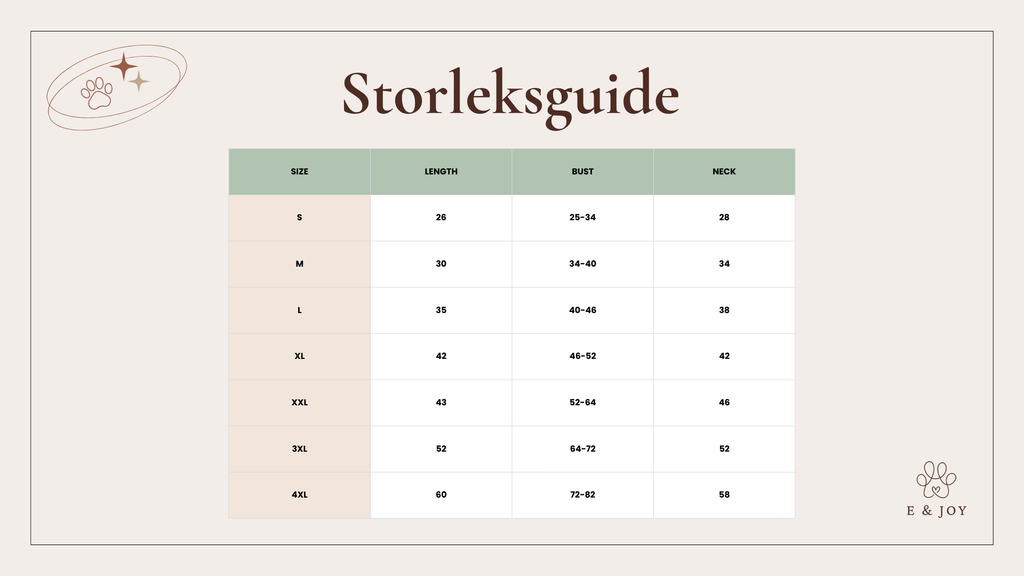Select the 4XL size row label
1024x576 pixels.
click(299, 495)
